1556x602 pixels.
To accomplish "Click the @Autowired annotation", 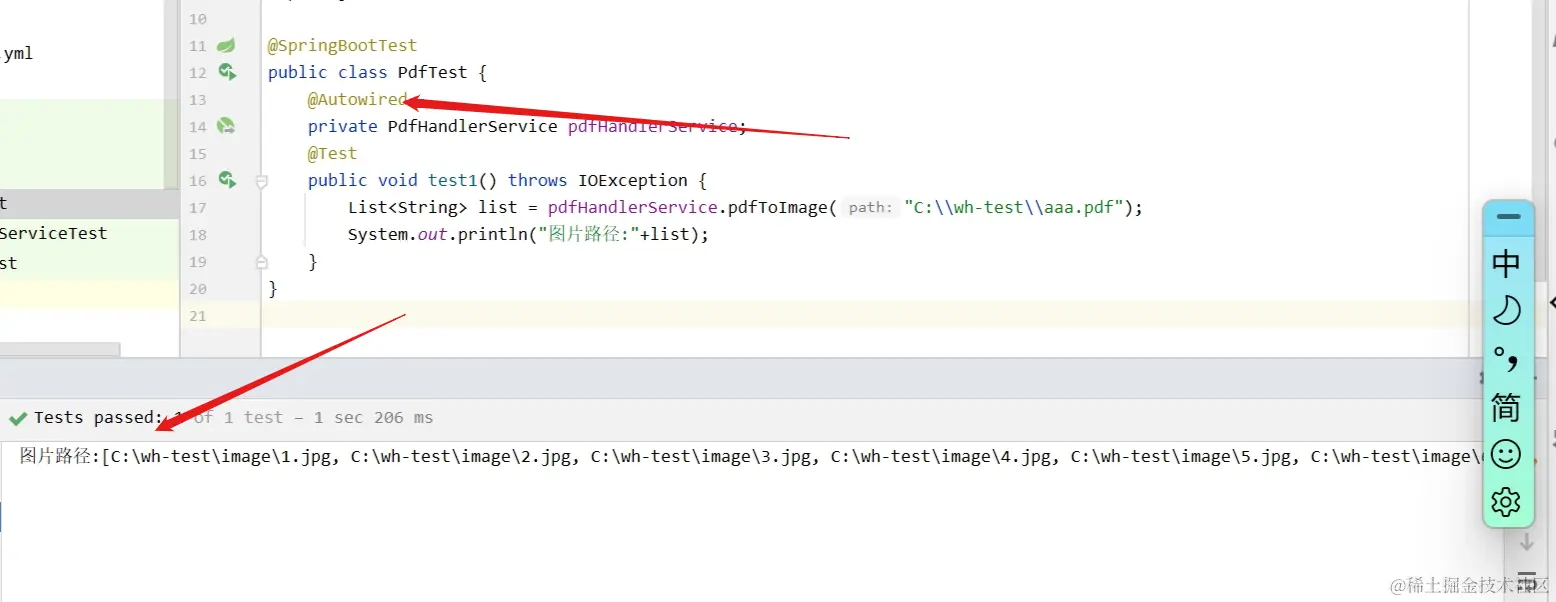I will click(357, 99).
